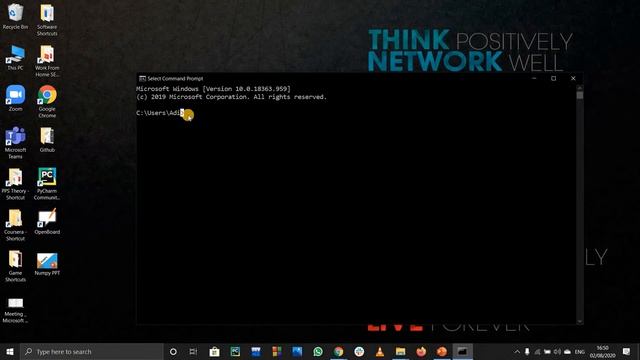640x360 pixels.
Task: Launch OpenBoard desktop shortcut
Action: (x=47, y=222)
